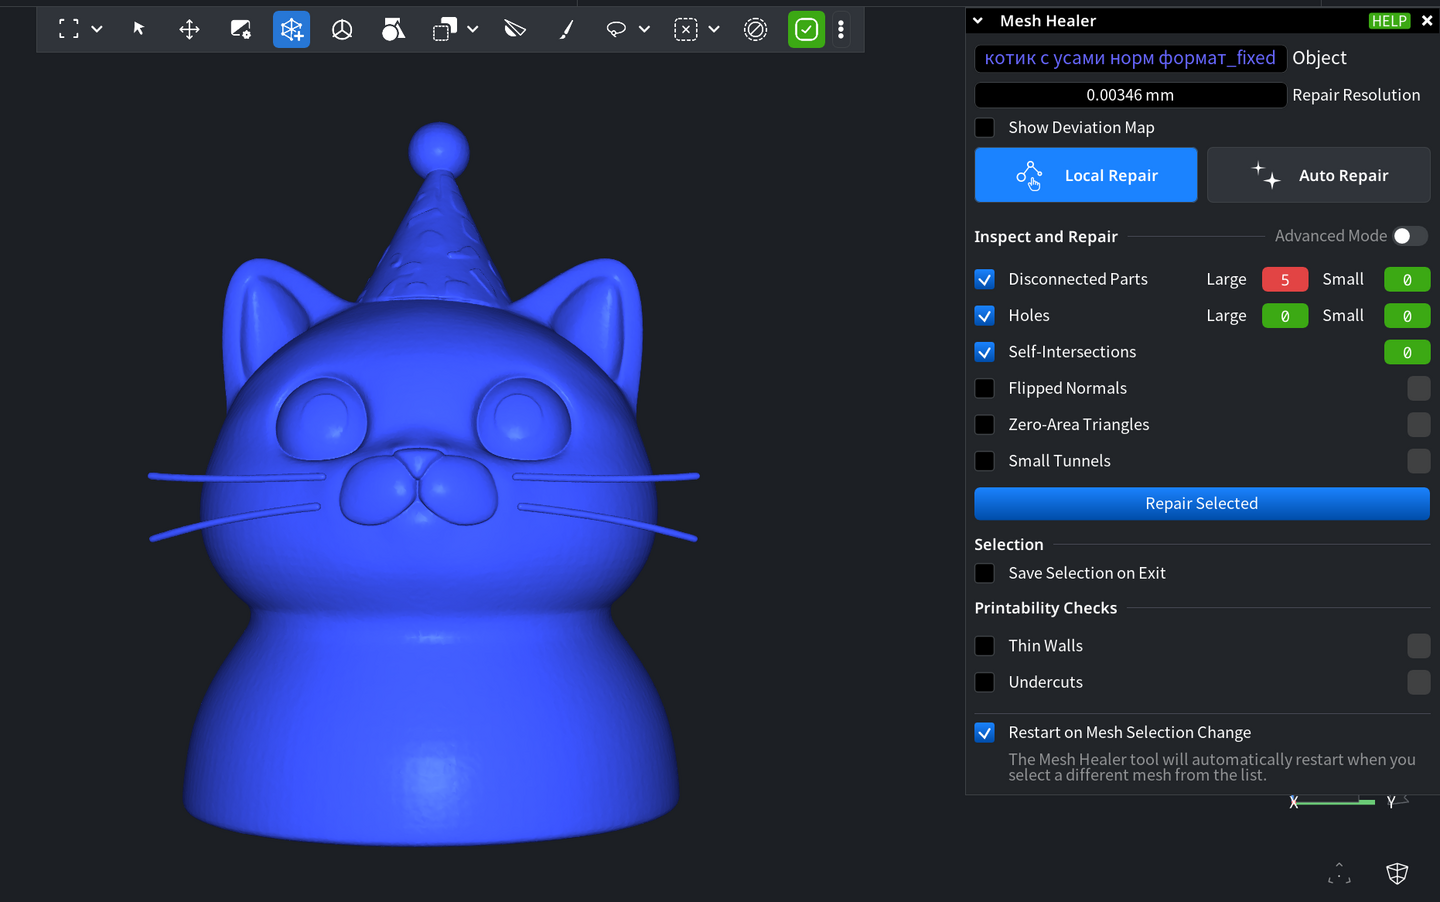Click the view cube icon bottom-right

pos(1397,873)
